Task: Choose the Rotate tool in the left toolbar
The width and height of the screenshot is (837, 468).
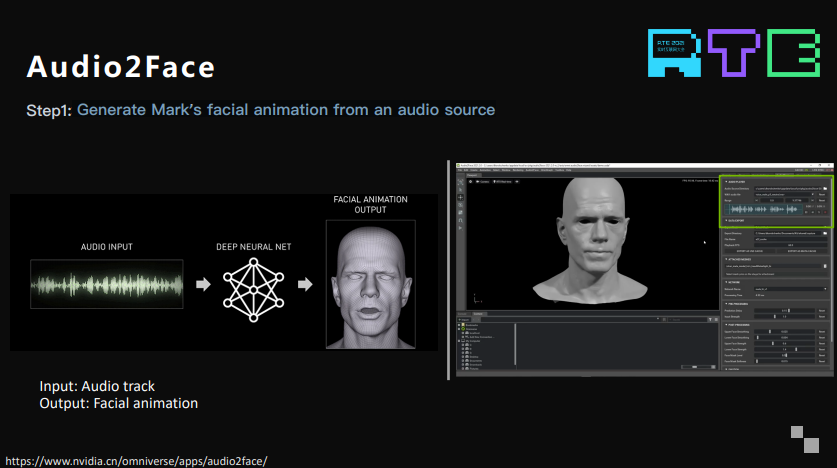Action: [x=460, y=205]
